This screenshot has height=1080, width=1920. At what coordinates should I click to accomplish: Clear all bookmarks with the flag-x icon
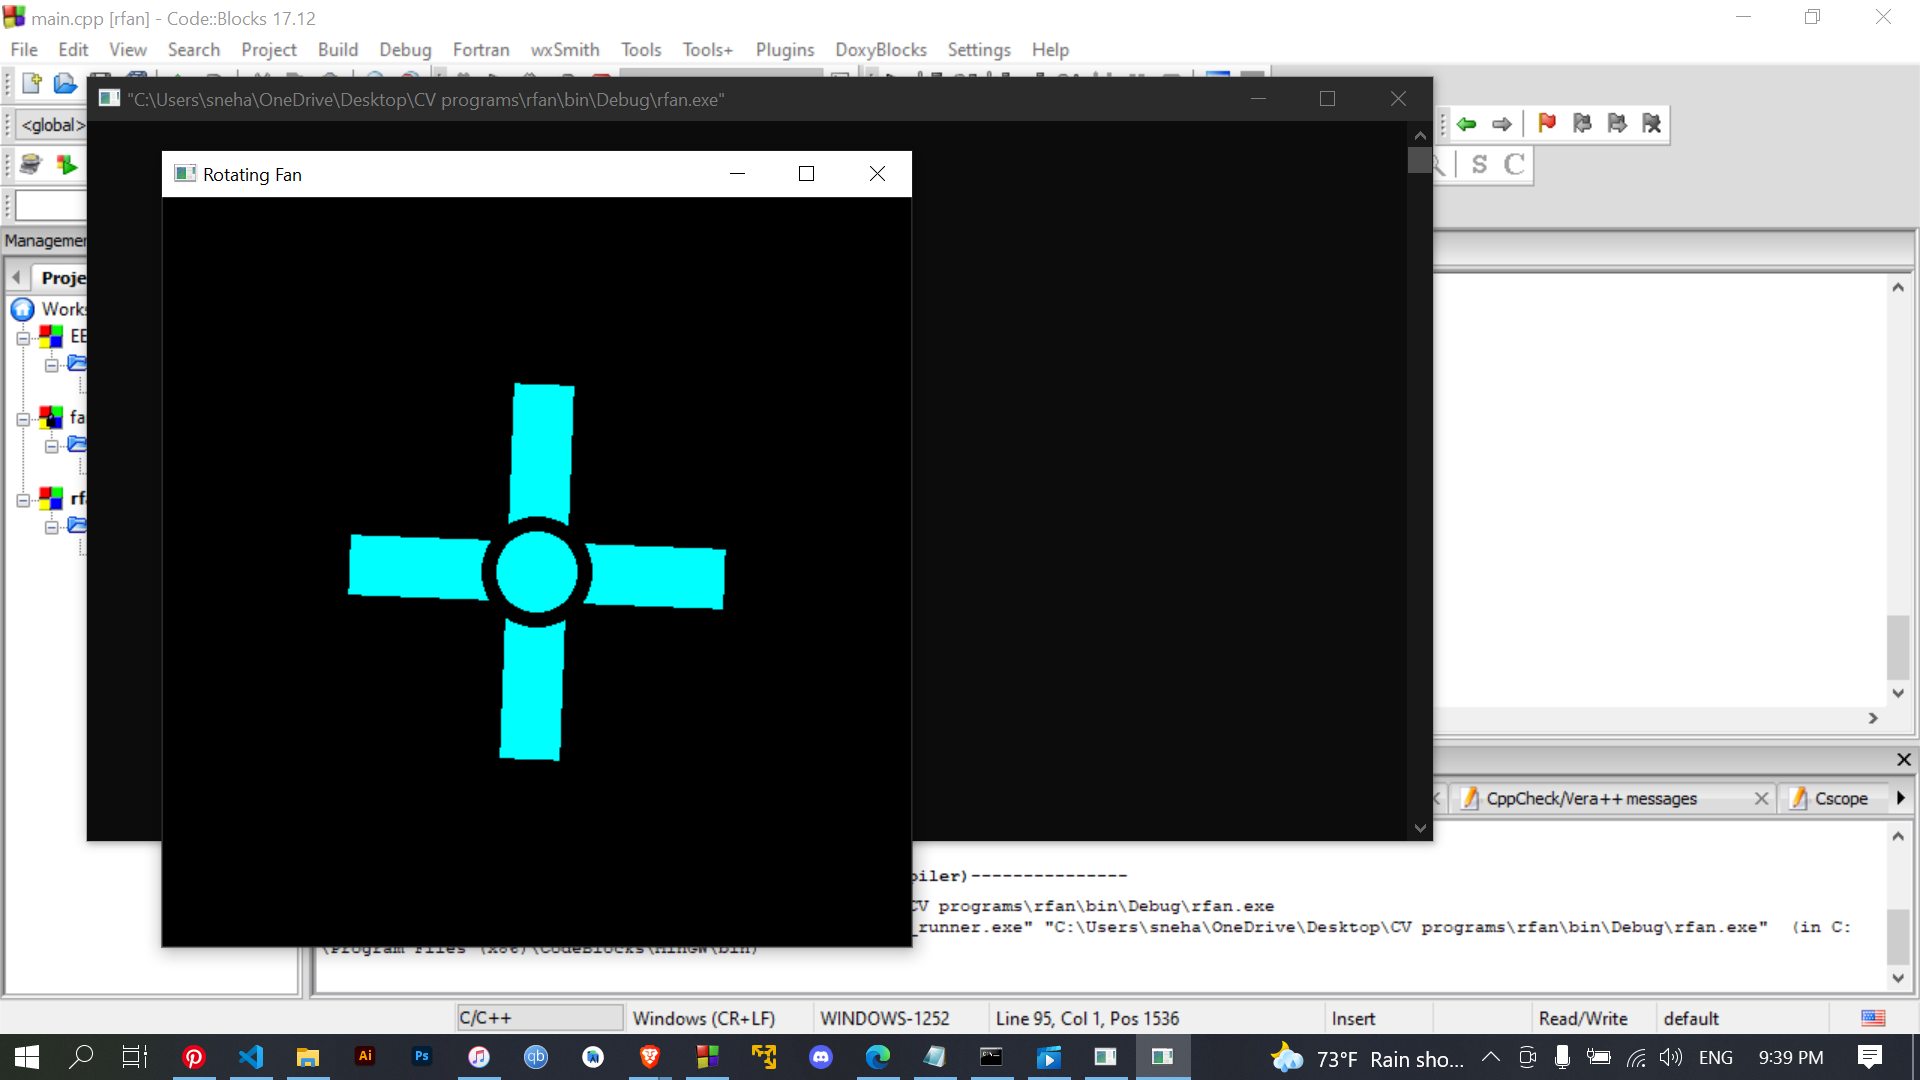pyautogui.click(x=1652, y=123)
